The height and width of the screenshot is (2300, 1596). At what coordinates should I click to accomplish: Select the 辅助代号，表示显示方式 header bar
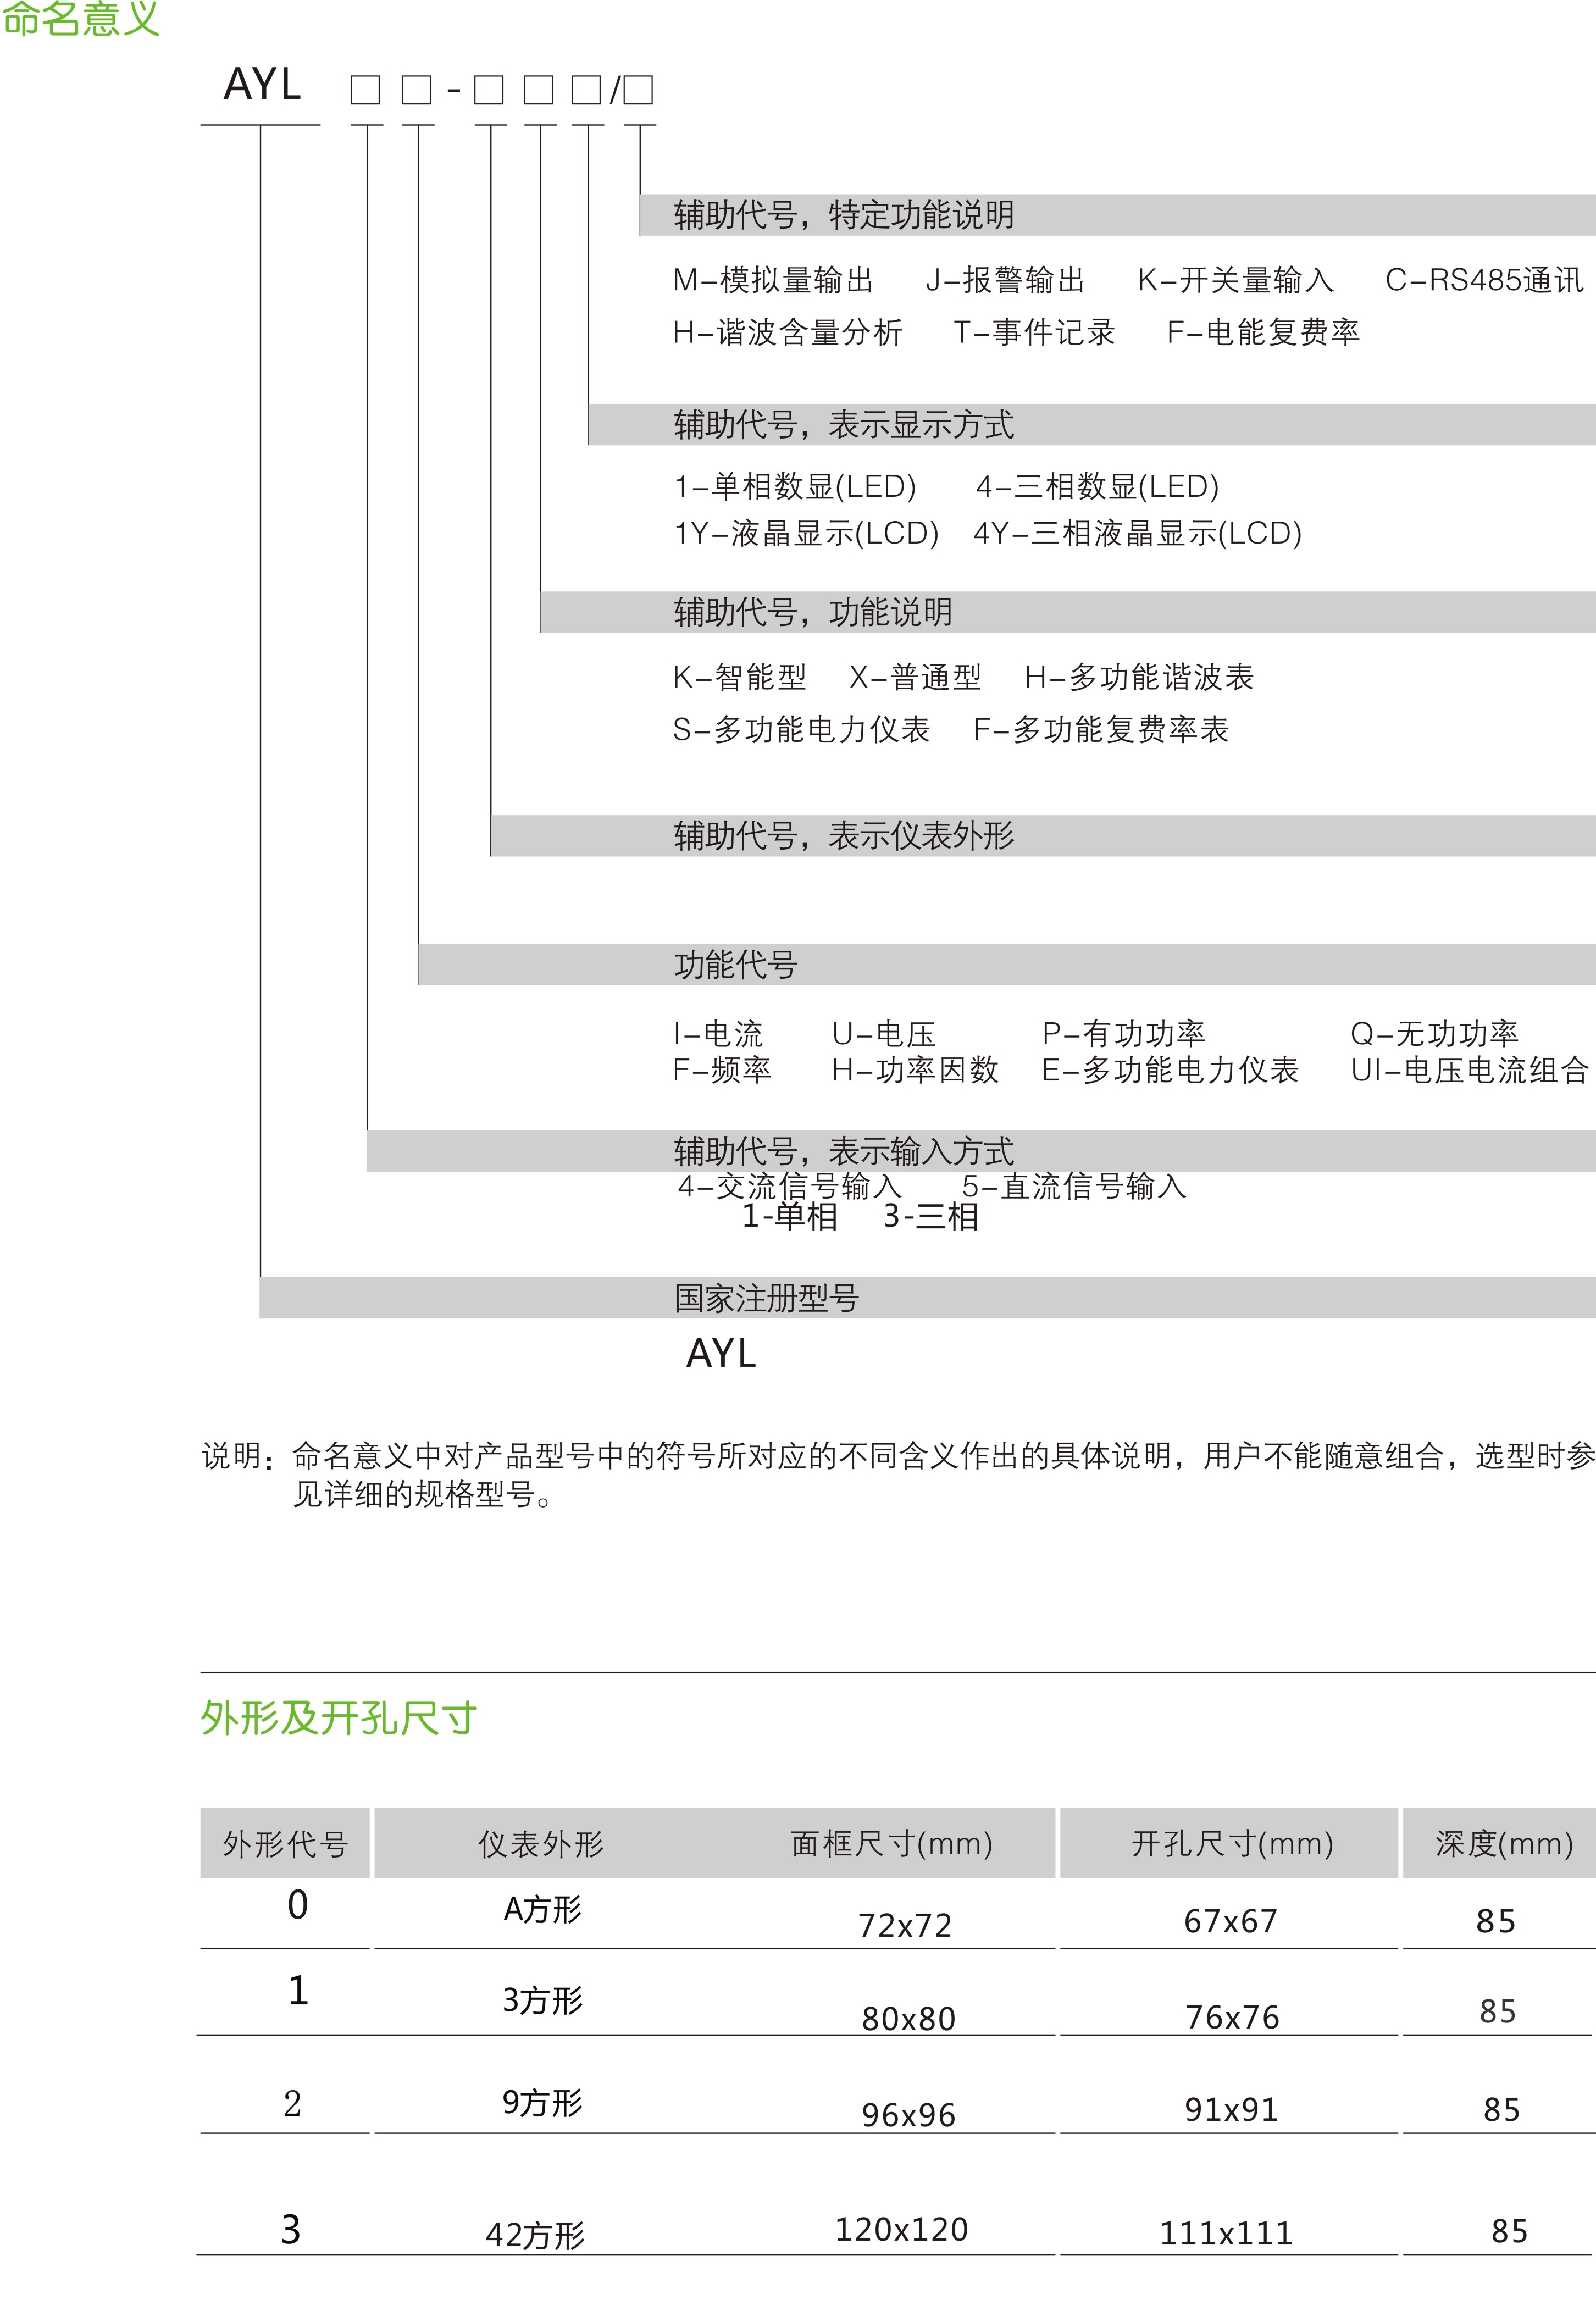(1092, 425)
